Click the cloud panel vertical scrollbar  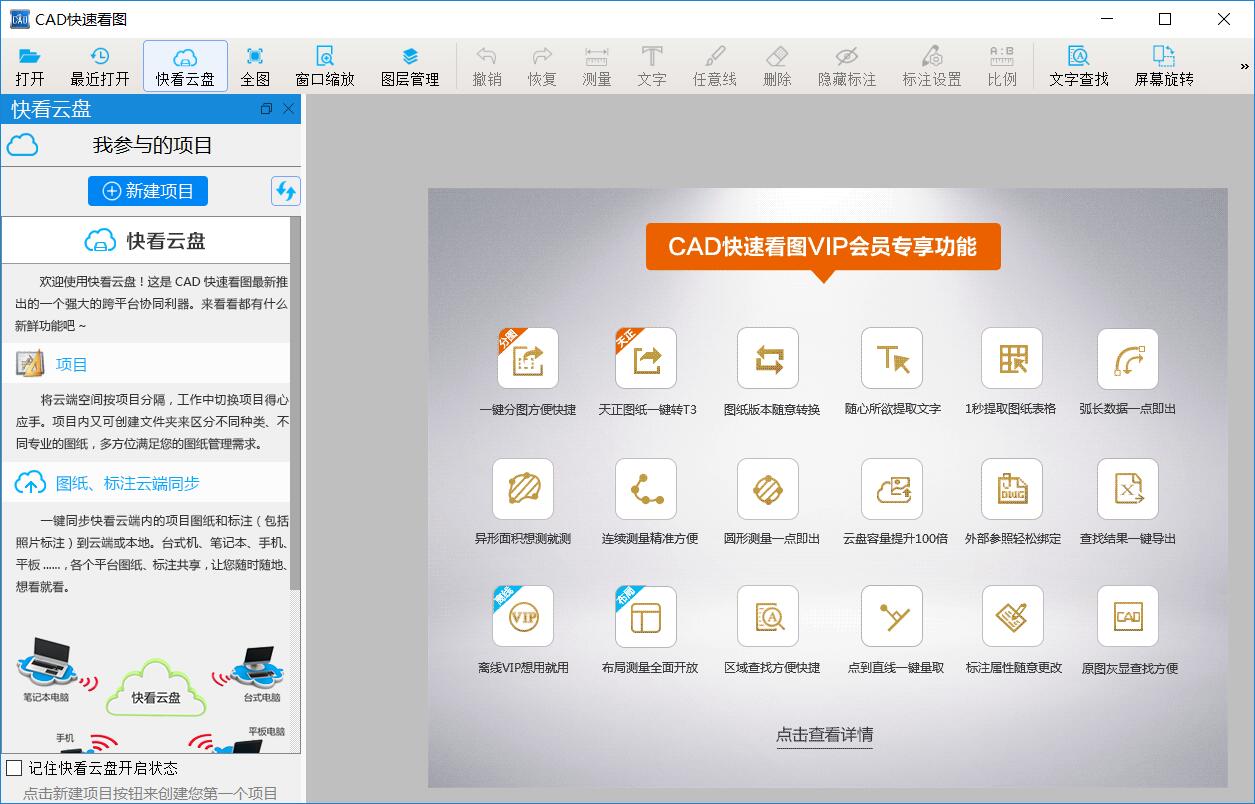coord(295,400)
